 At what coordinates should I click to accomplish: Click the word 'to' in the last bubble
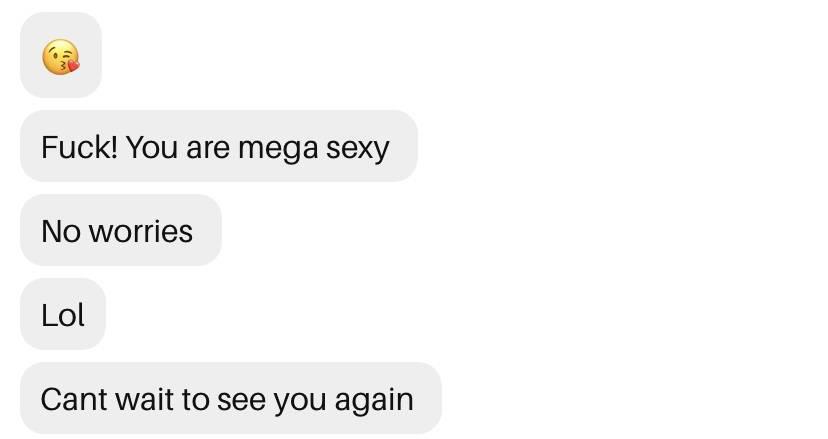pos(195,400)
